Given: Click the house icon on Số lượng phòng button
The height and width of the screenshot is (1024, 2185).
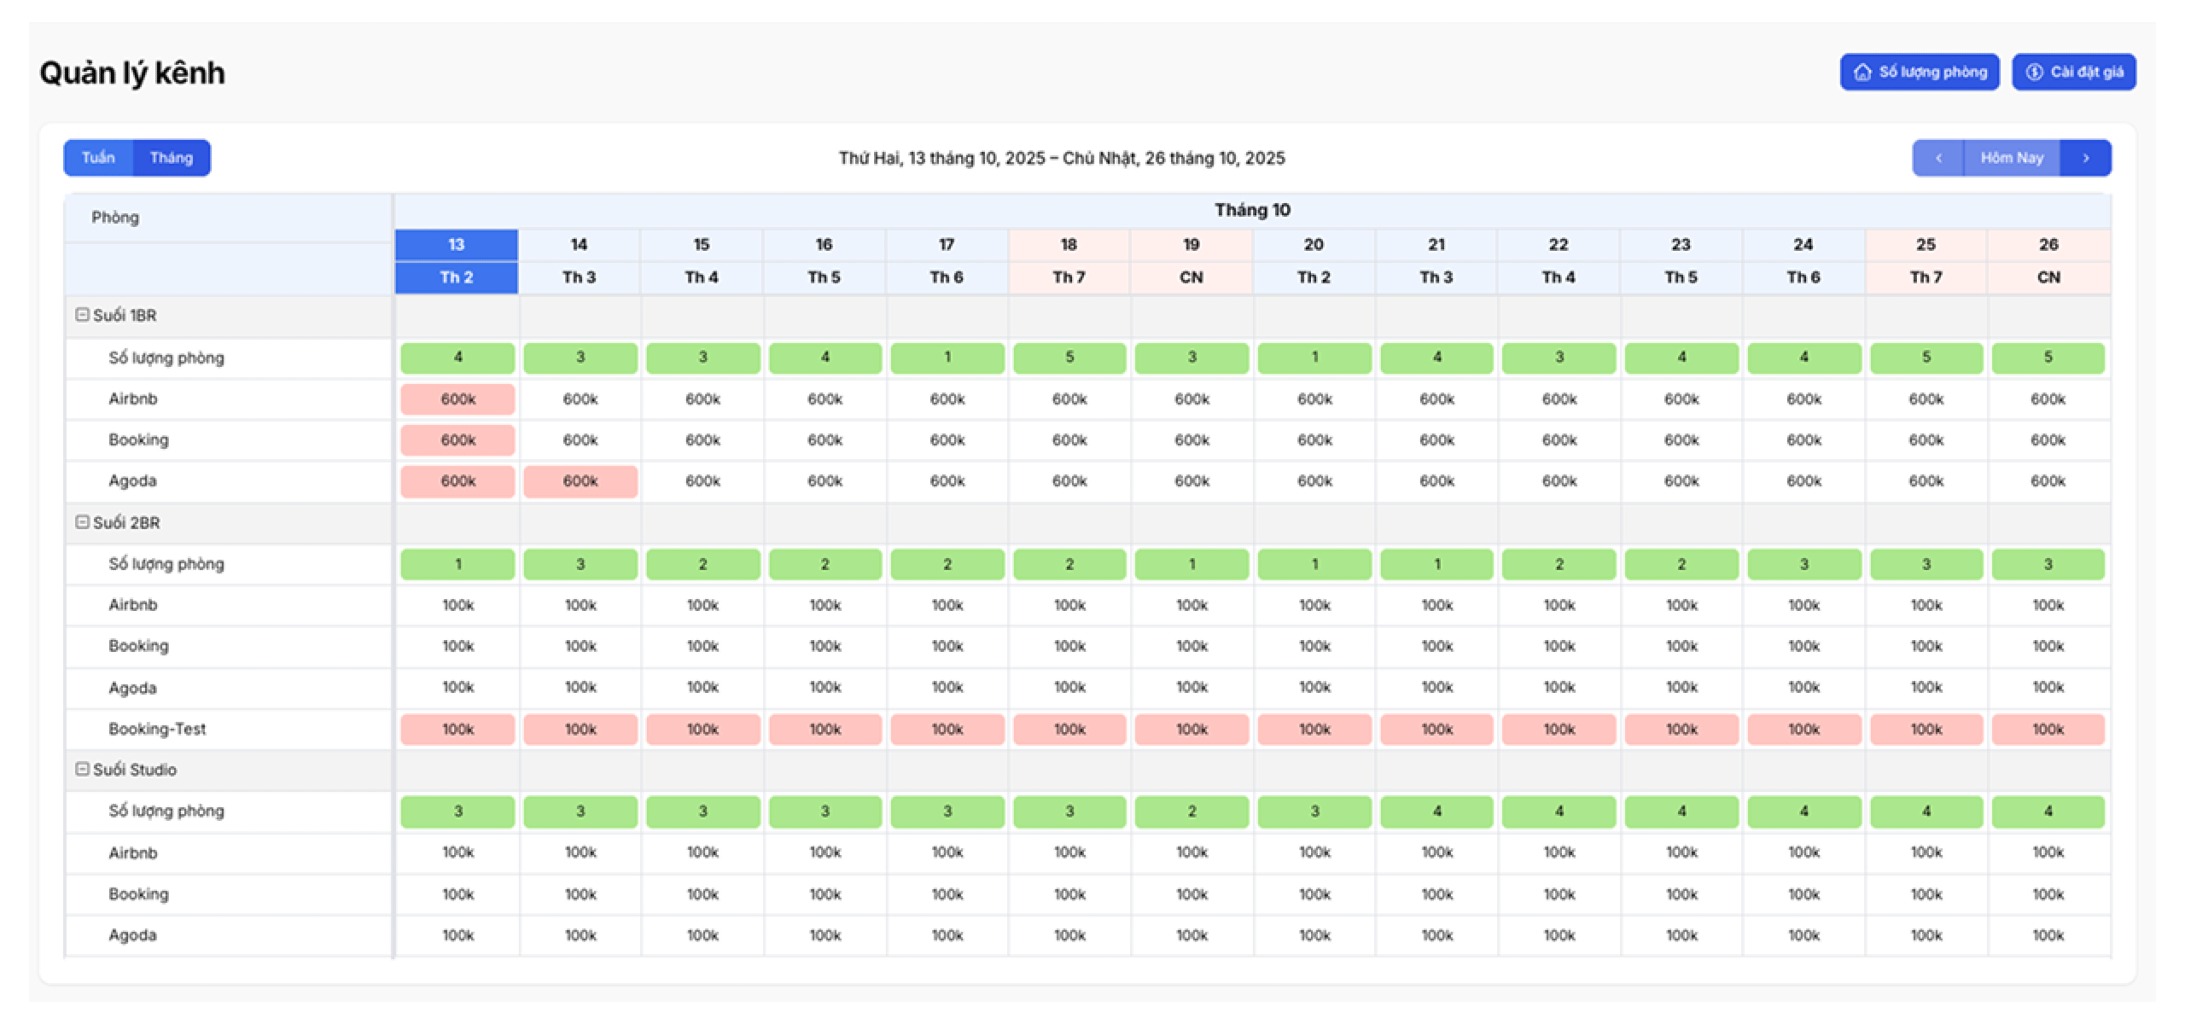Looking at the screenshot, I should click(x=1862, y=72).
